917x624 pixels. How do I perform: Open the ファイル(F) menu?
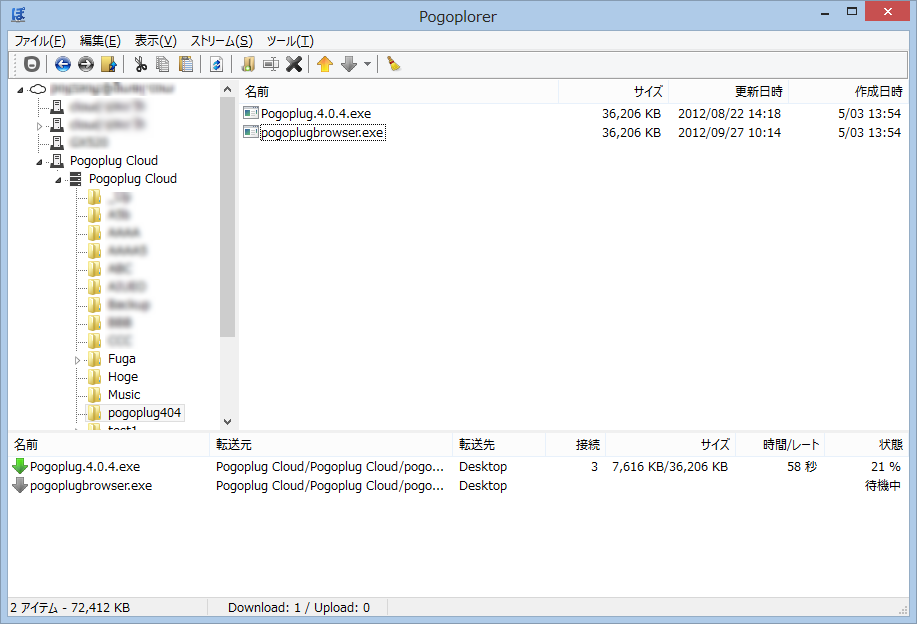40,41
